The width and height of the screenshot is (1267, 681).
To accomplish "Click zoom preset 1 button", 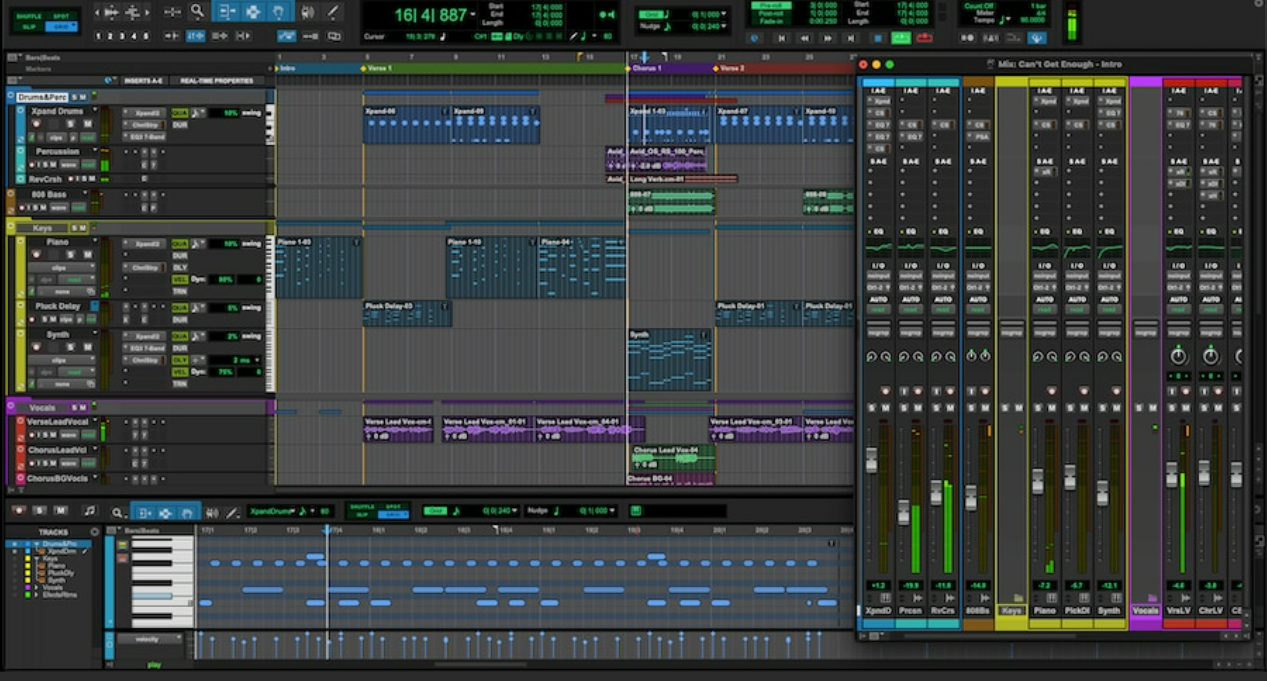I will (x=98, y=36).
